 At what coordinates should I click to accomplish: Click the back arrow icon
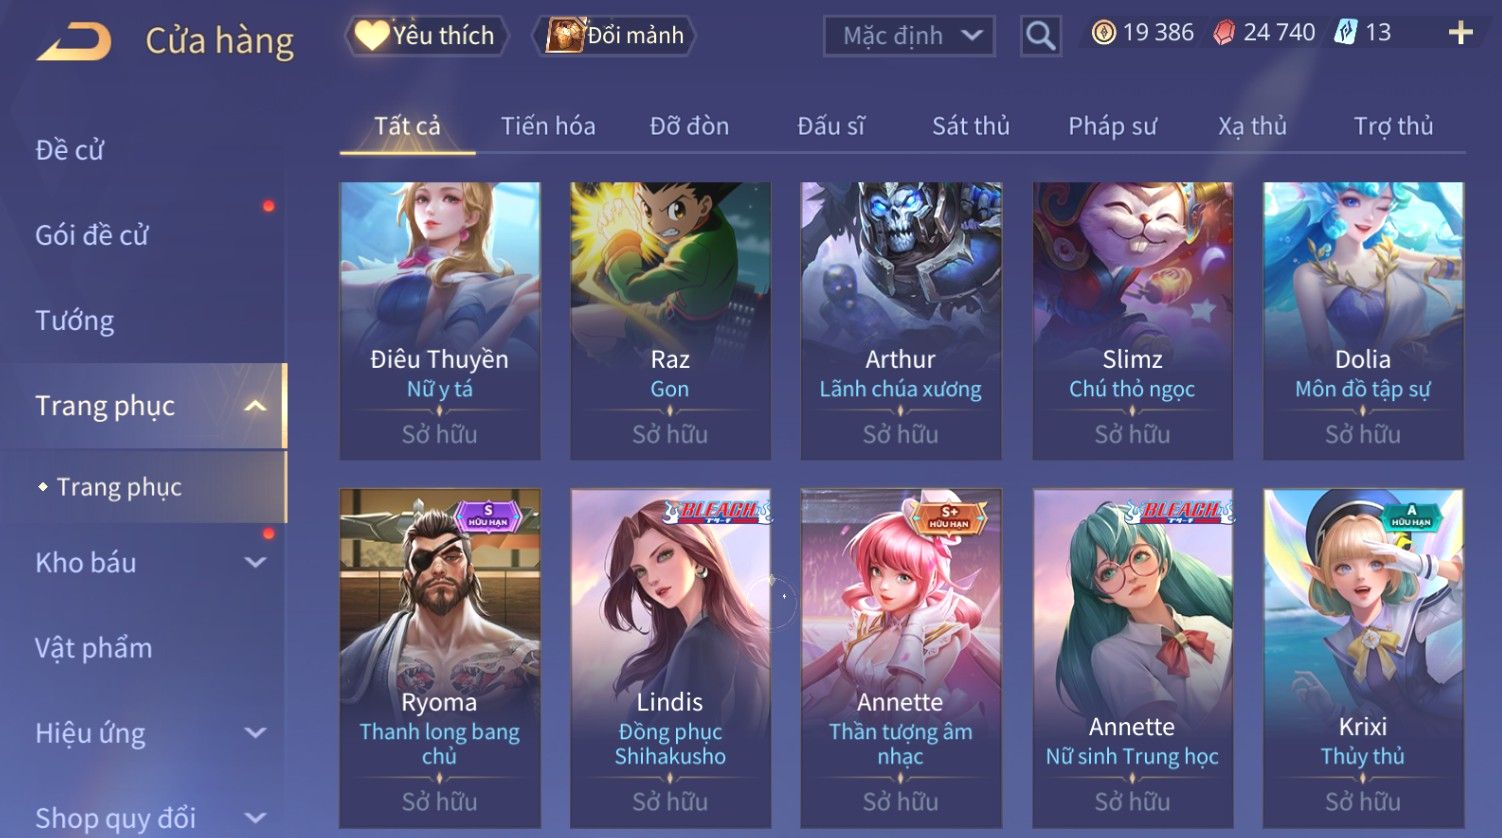pos(75,42)
